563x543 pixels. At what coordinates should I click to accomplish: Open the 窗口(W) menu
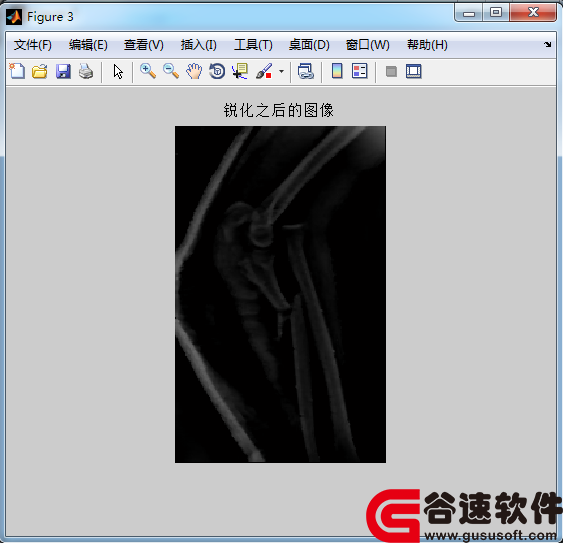(x=368, y=45)
